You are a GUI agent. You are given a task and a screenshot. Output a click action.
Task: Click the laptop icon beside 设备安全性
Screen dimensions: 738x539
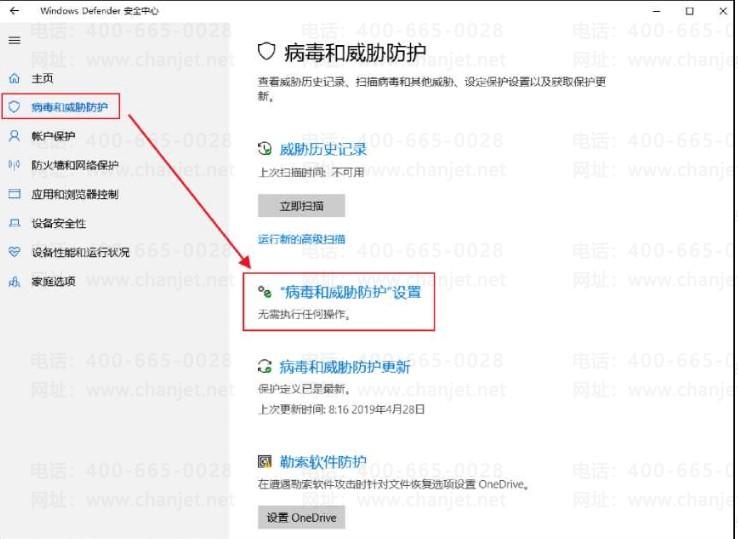pos(15,223)
